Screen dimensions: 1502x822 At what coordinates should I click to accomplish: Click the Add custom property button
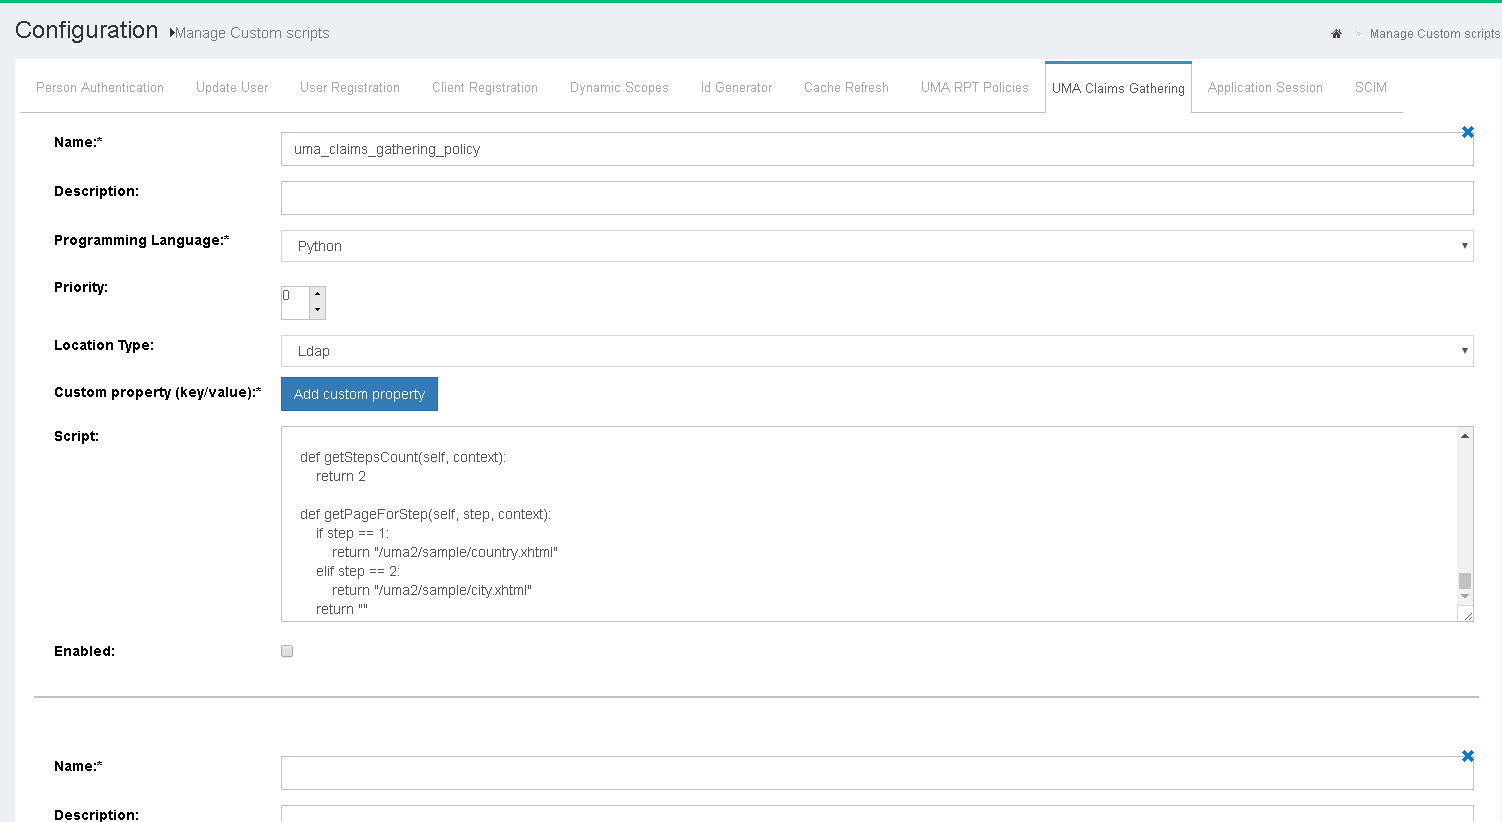coord(359,394)
